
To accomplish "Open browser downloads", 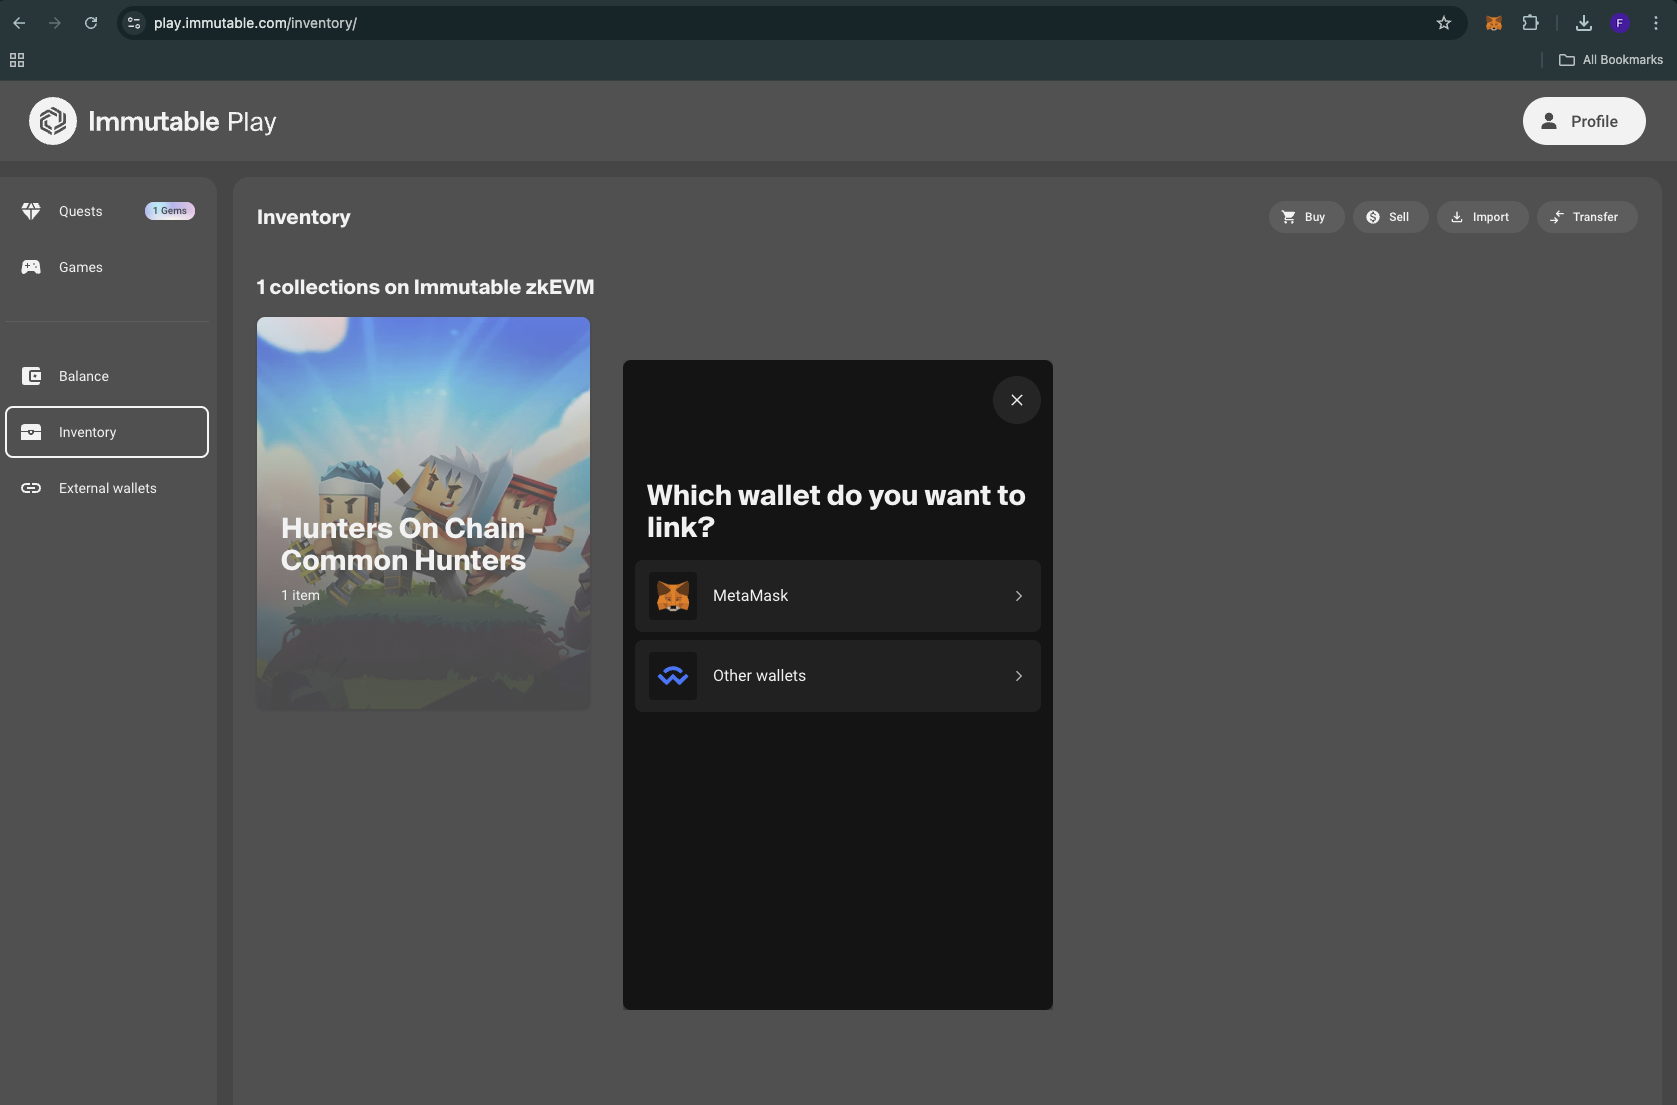I will [1584, 23].
